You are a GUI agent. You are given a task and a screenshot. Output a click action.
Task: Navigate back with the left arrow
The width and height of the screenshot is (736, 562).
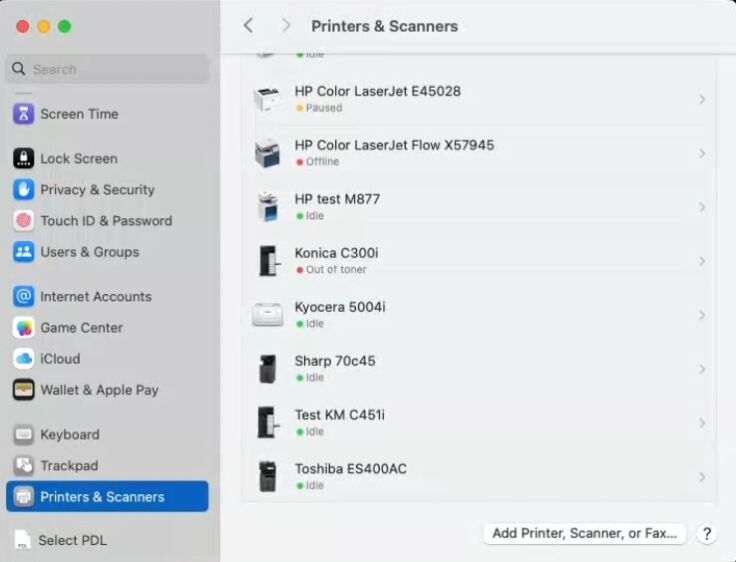[249, 26]
